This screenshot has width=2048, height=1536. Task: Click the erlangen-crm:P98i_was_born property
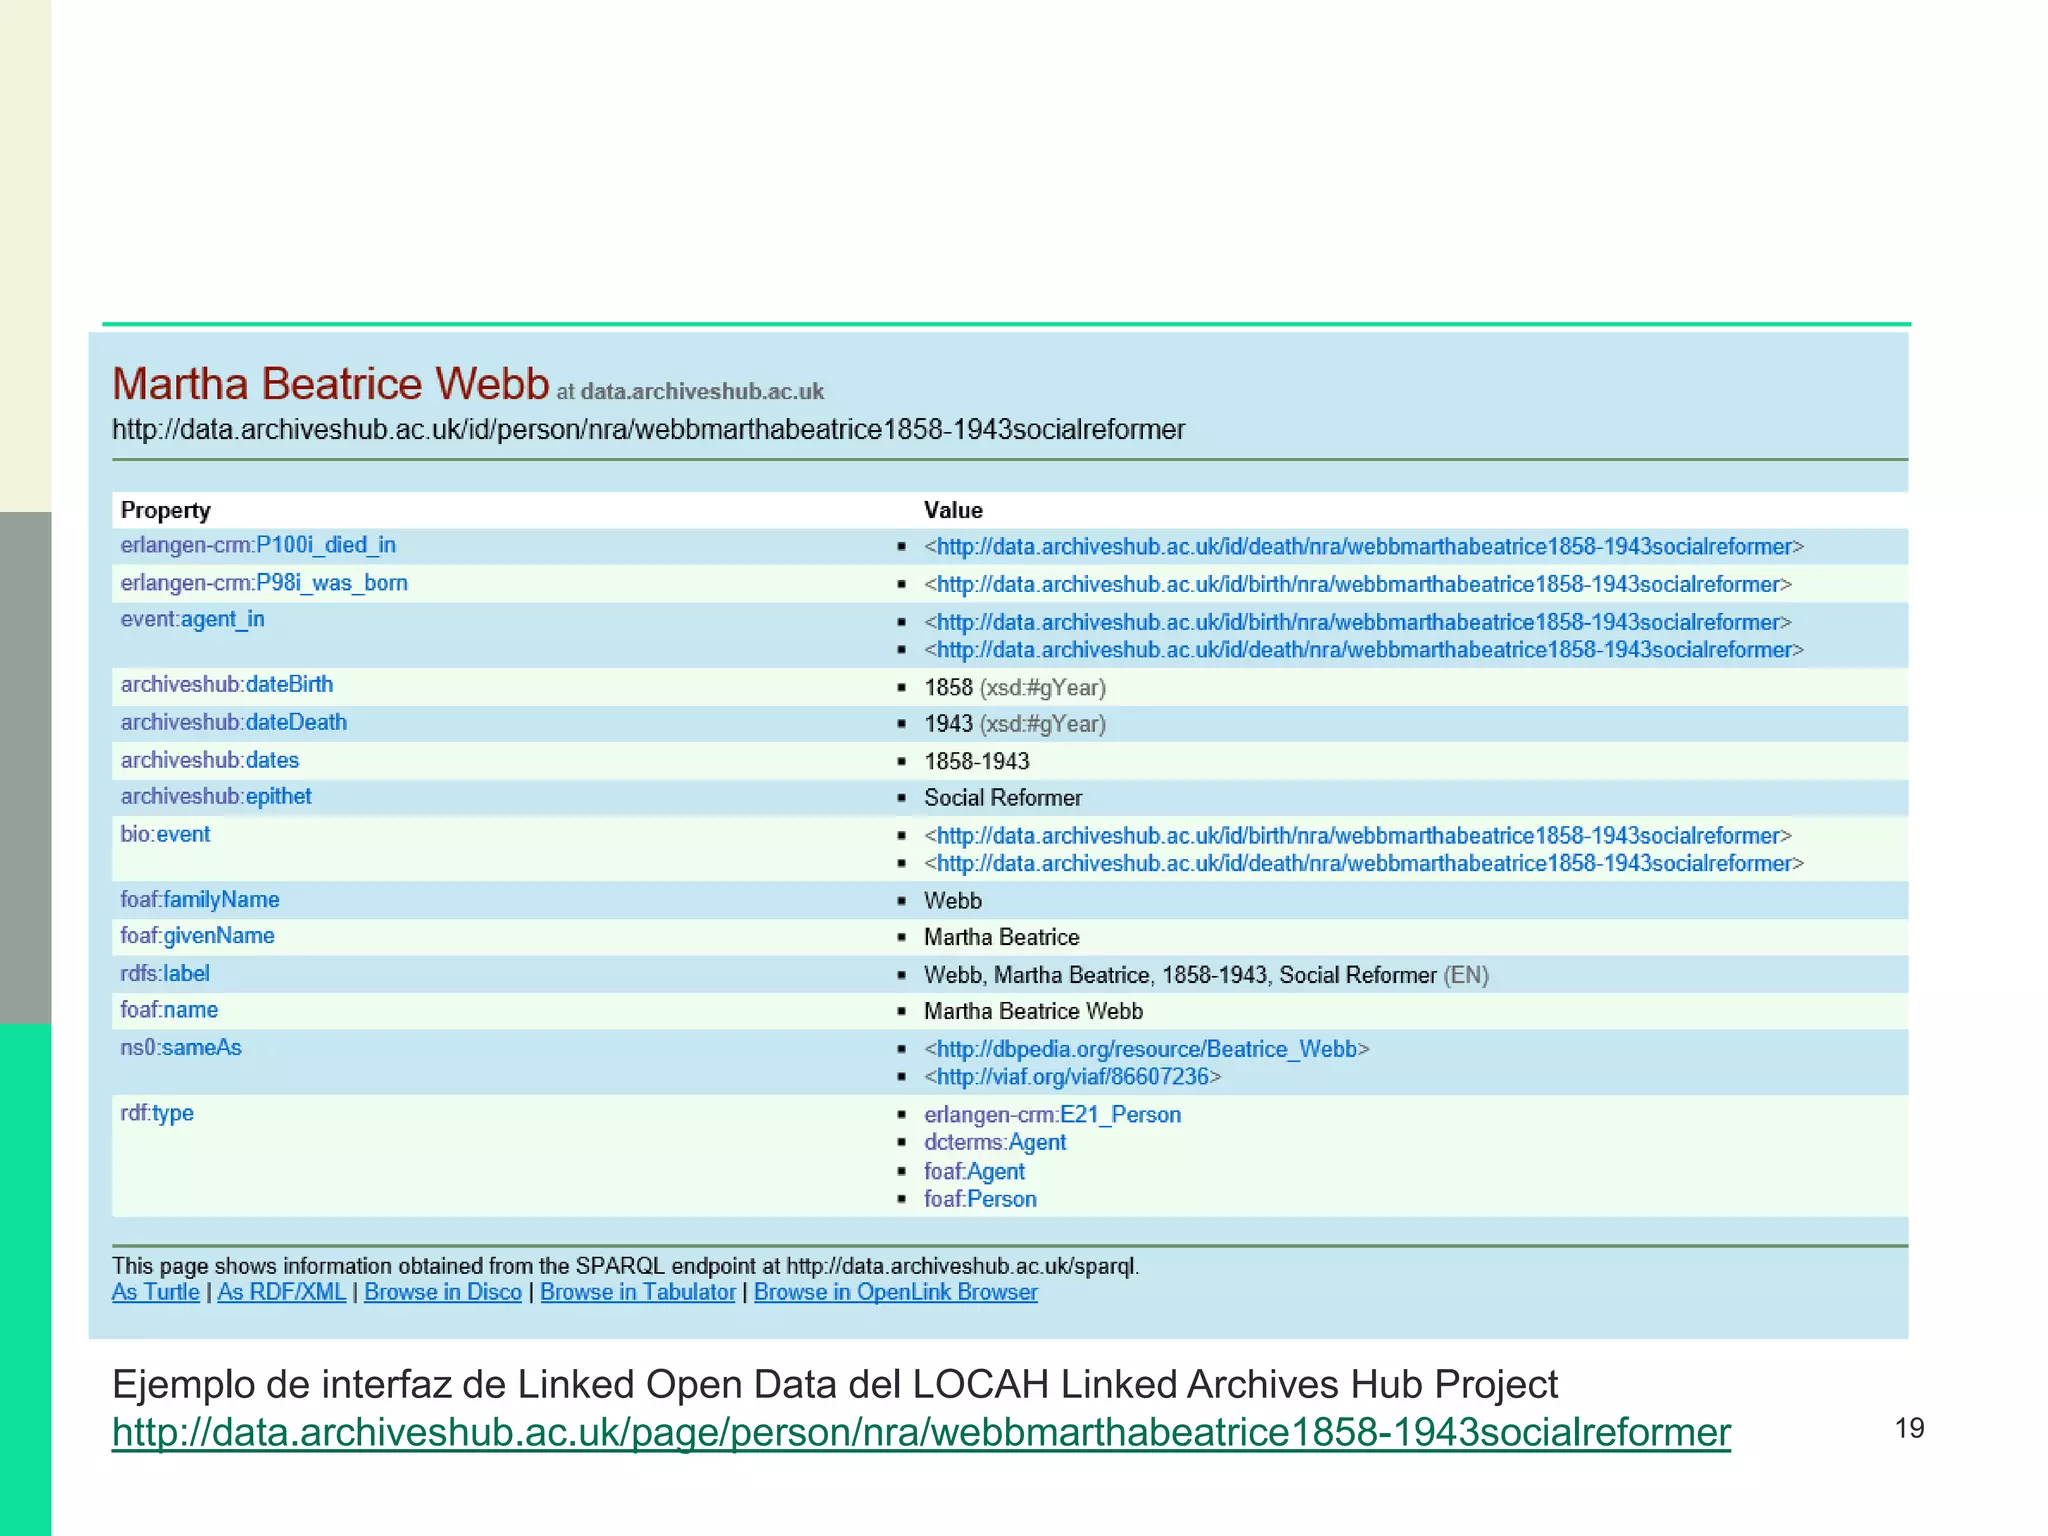click(x=264, y=583)
